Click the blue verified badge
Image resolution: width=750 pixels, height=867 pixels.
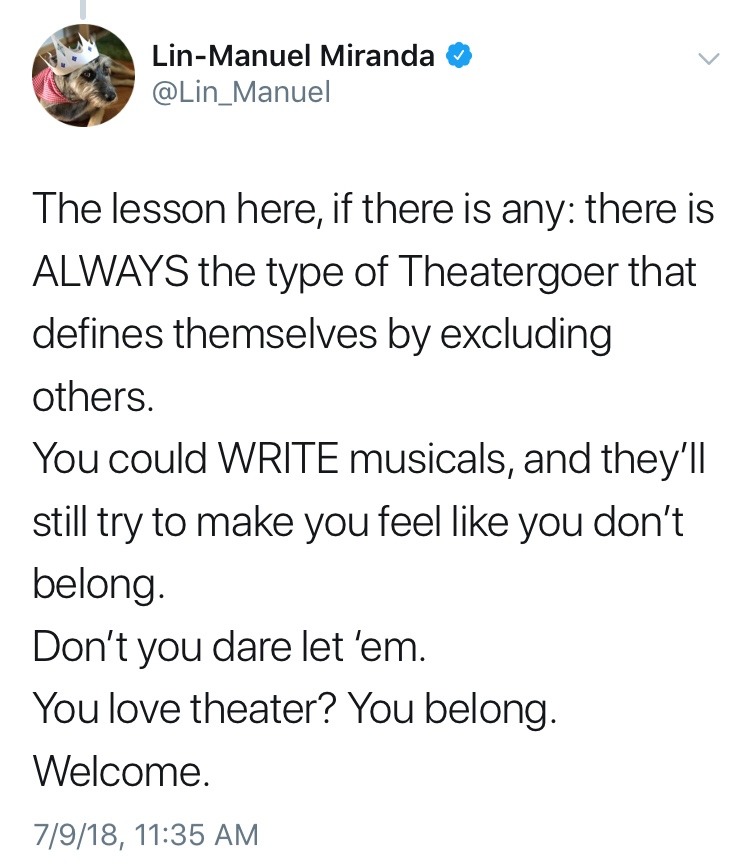coord(457,57)
